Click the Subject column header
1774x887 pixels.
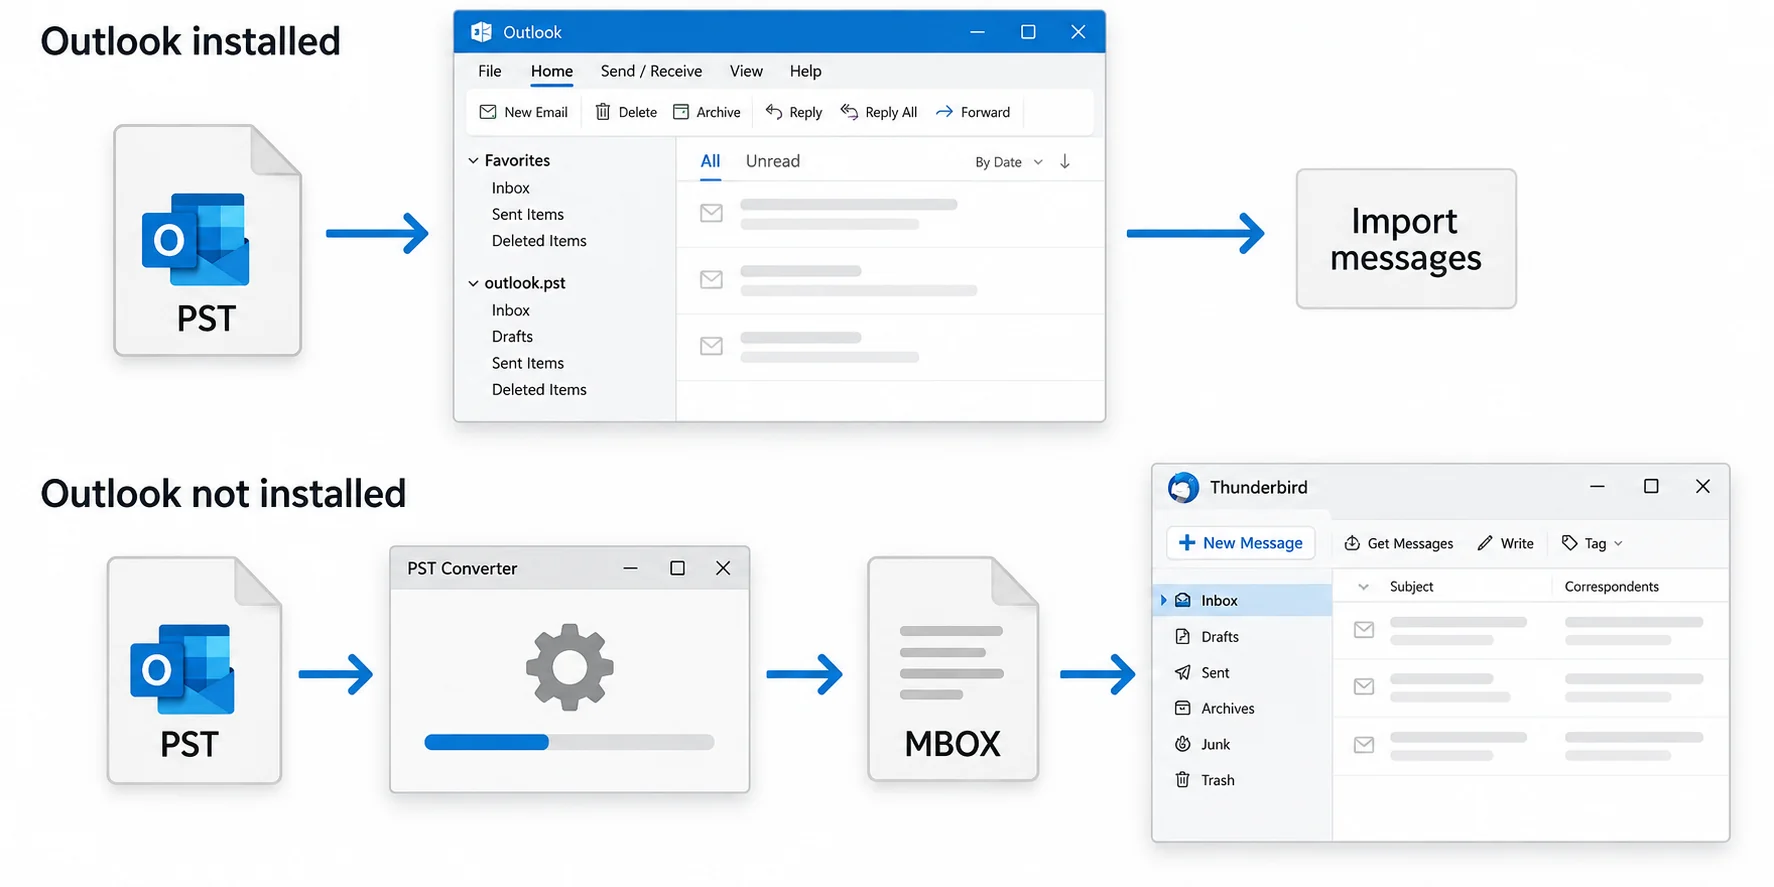click(1411, 587)
